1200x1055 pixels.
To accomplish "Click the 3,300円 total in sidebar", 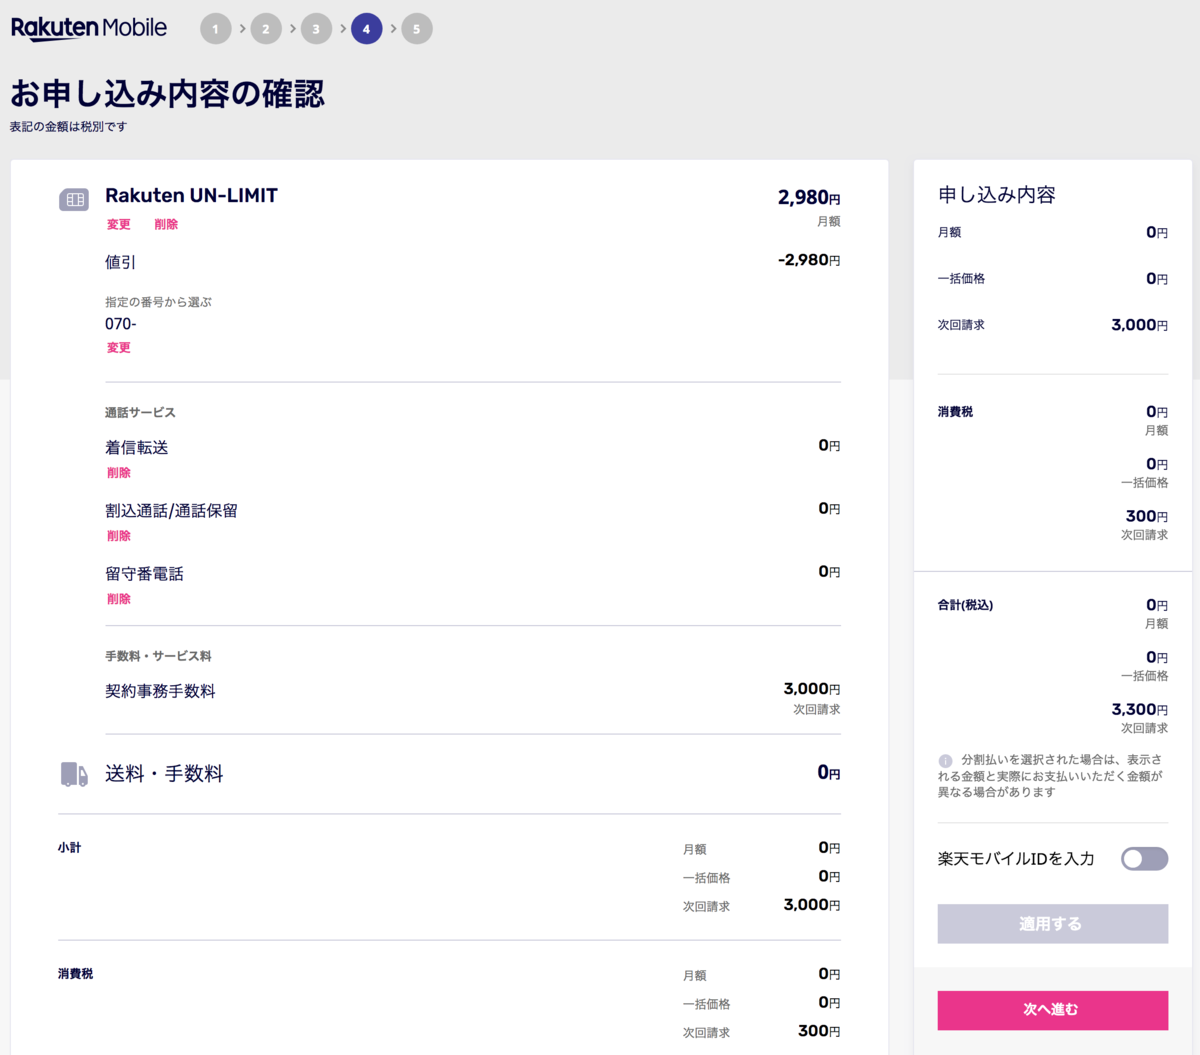I will [1140, 710].
